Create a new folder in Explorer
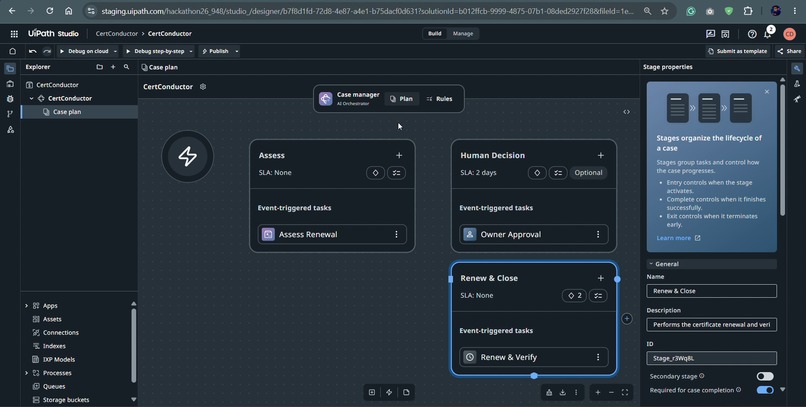This screenshot has width=806, height=407. point(99,67)
